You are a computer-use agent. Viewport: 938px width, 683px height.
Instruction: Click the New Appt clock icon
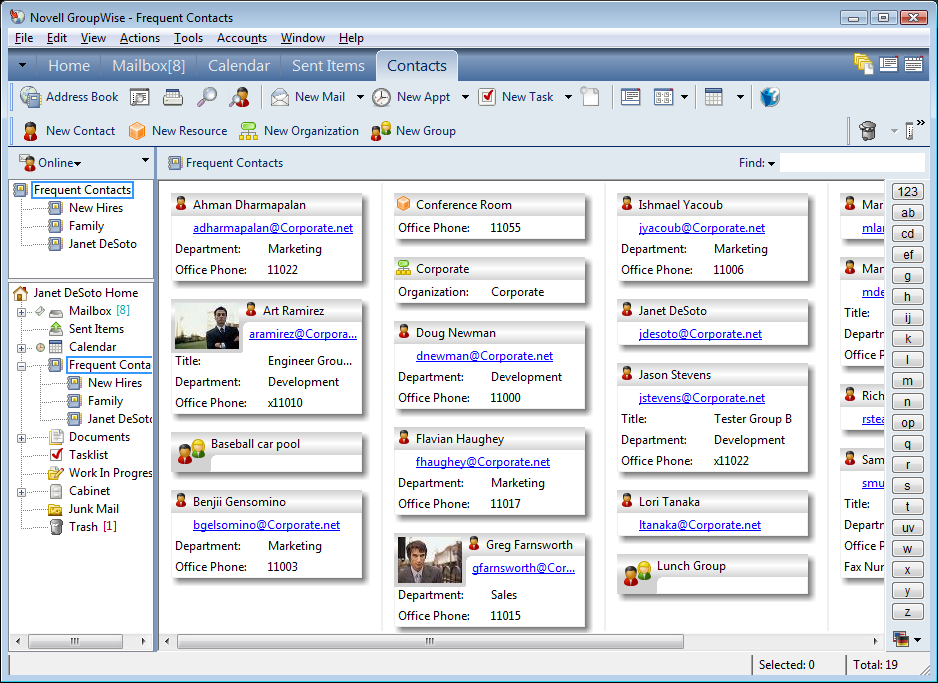381,97
